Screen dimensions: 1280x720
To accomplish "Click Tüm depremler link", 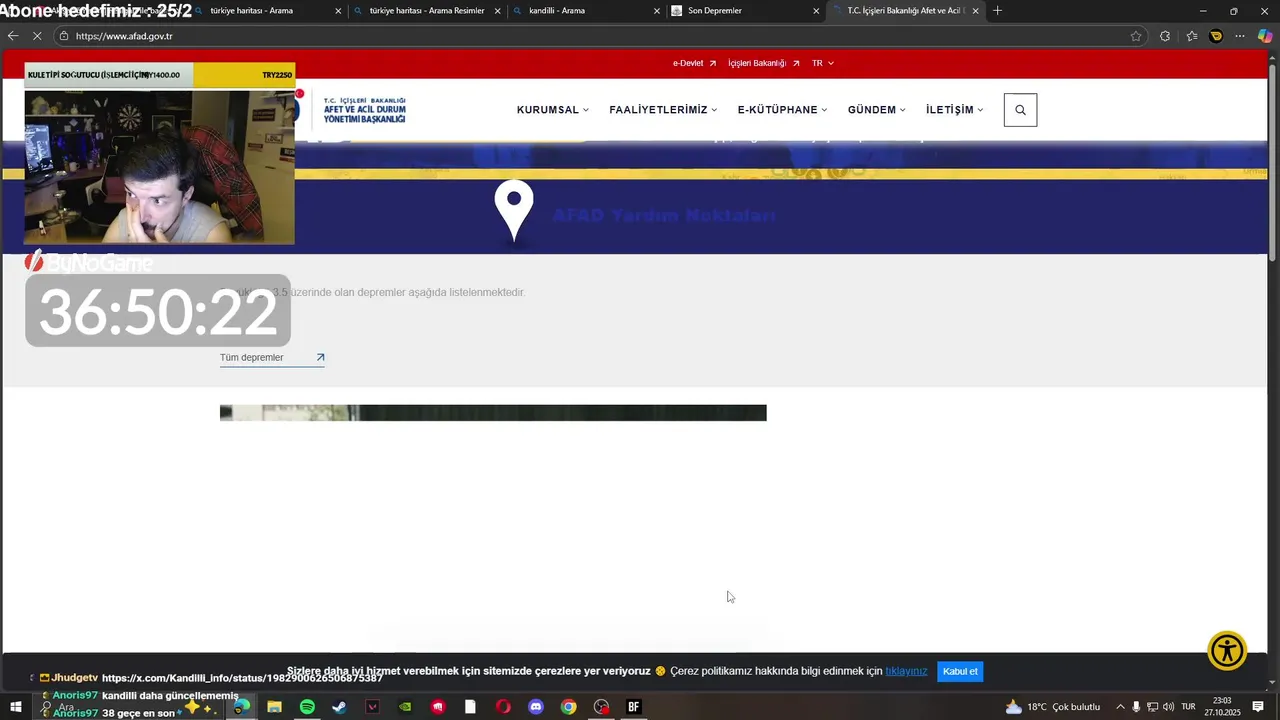I will pyautogui.click(x=272, y=358).
